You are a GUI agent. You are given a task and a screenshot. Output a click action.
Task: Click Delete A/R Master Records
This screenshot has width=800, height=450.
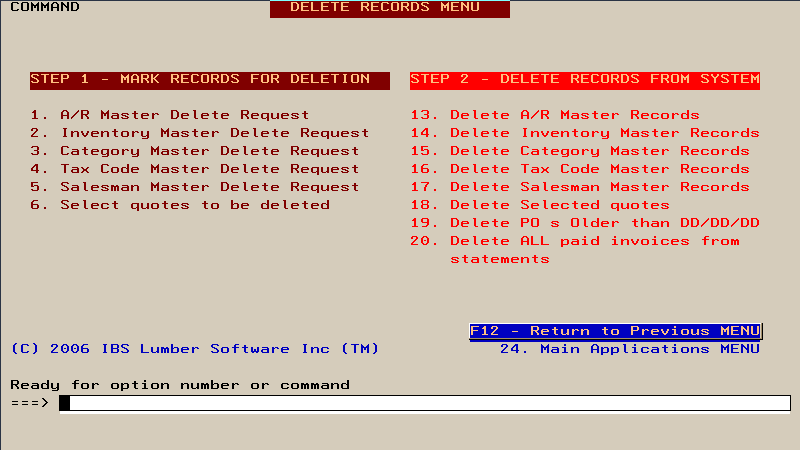coord(555,115)
